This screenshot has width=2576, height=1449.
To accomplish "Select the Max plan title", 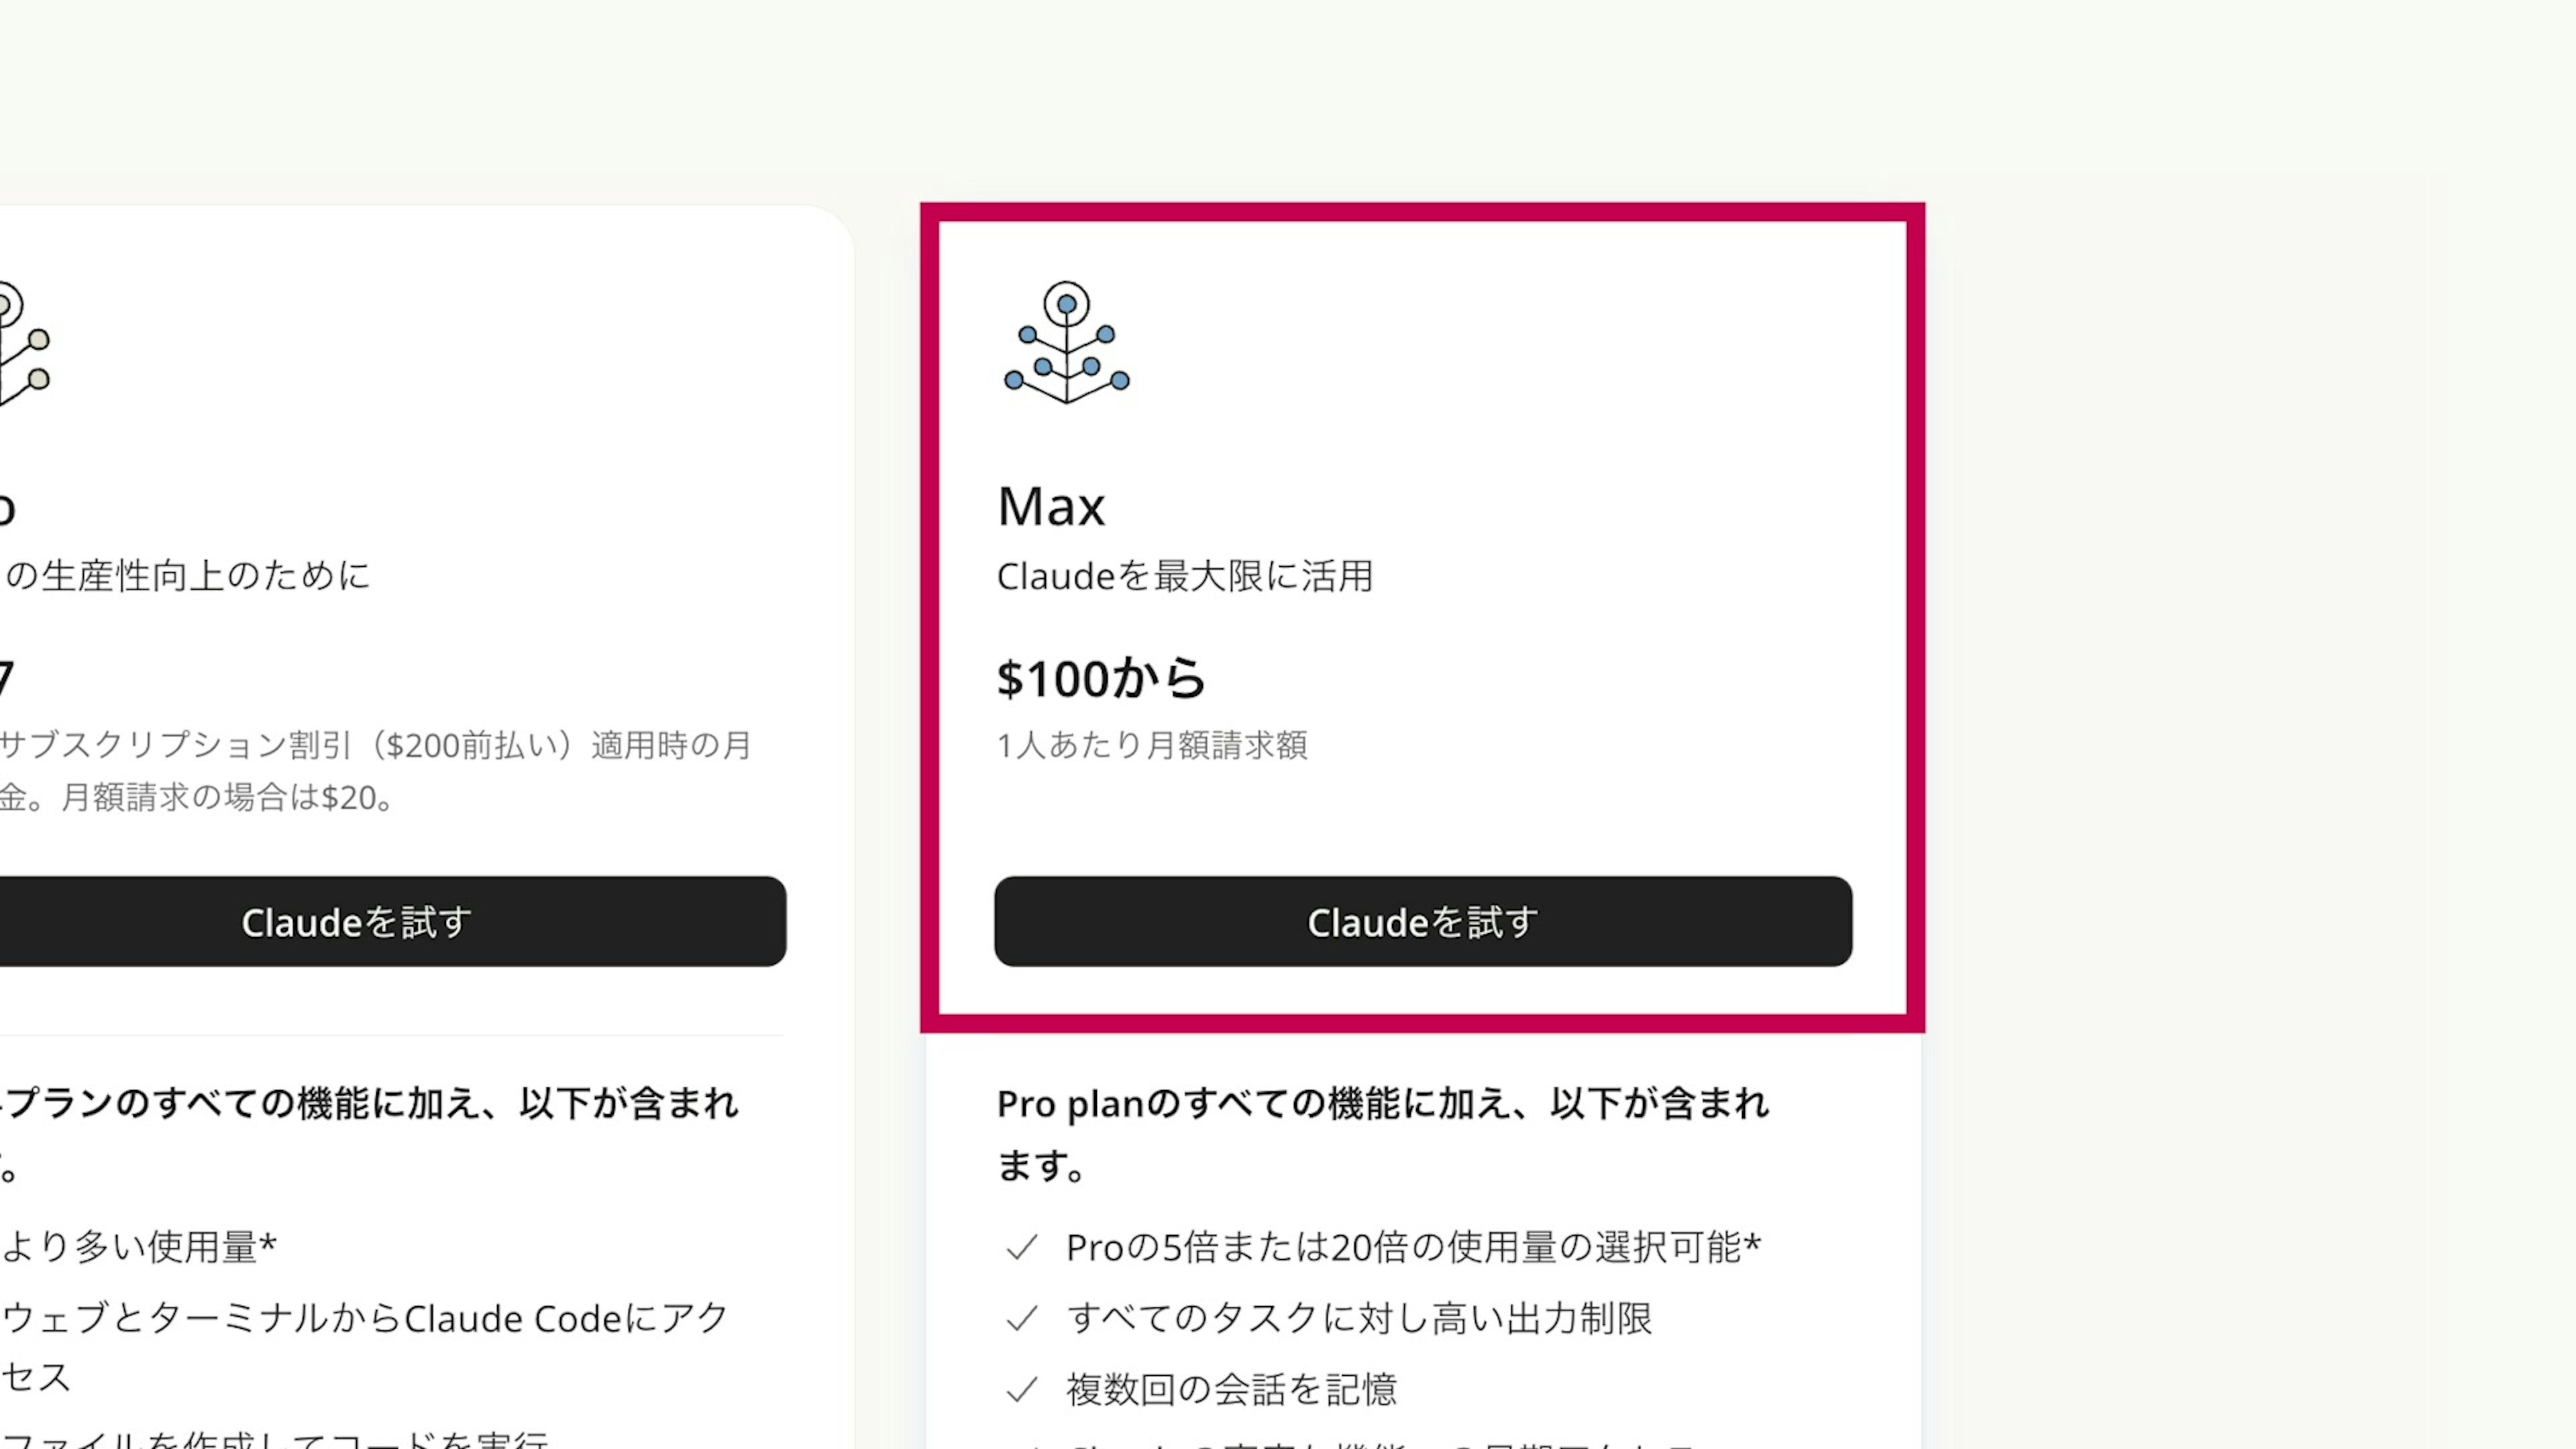I will pyautogui.click(x=1051, y=506).
